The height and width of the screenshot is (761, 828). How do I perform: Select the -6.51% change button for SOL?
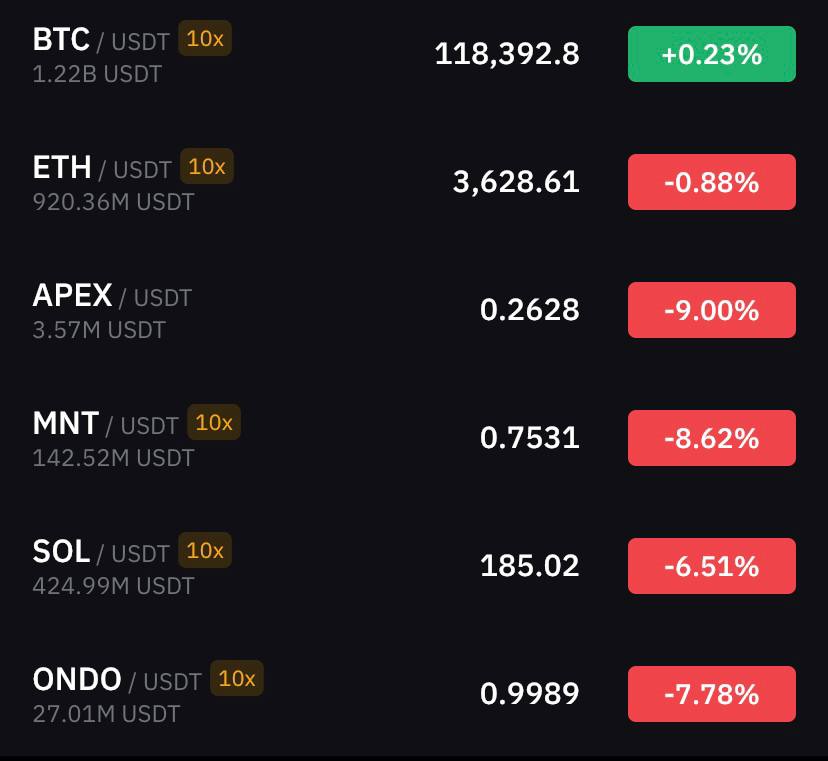[711, 566]
